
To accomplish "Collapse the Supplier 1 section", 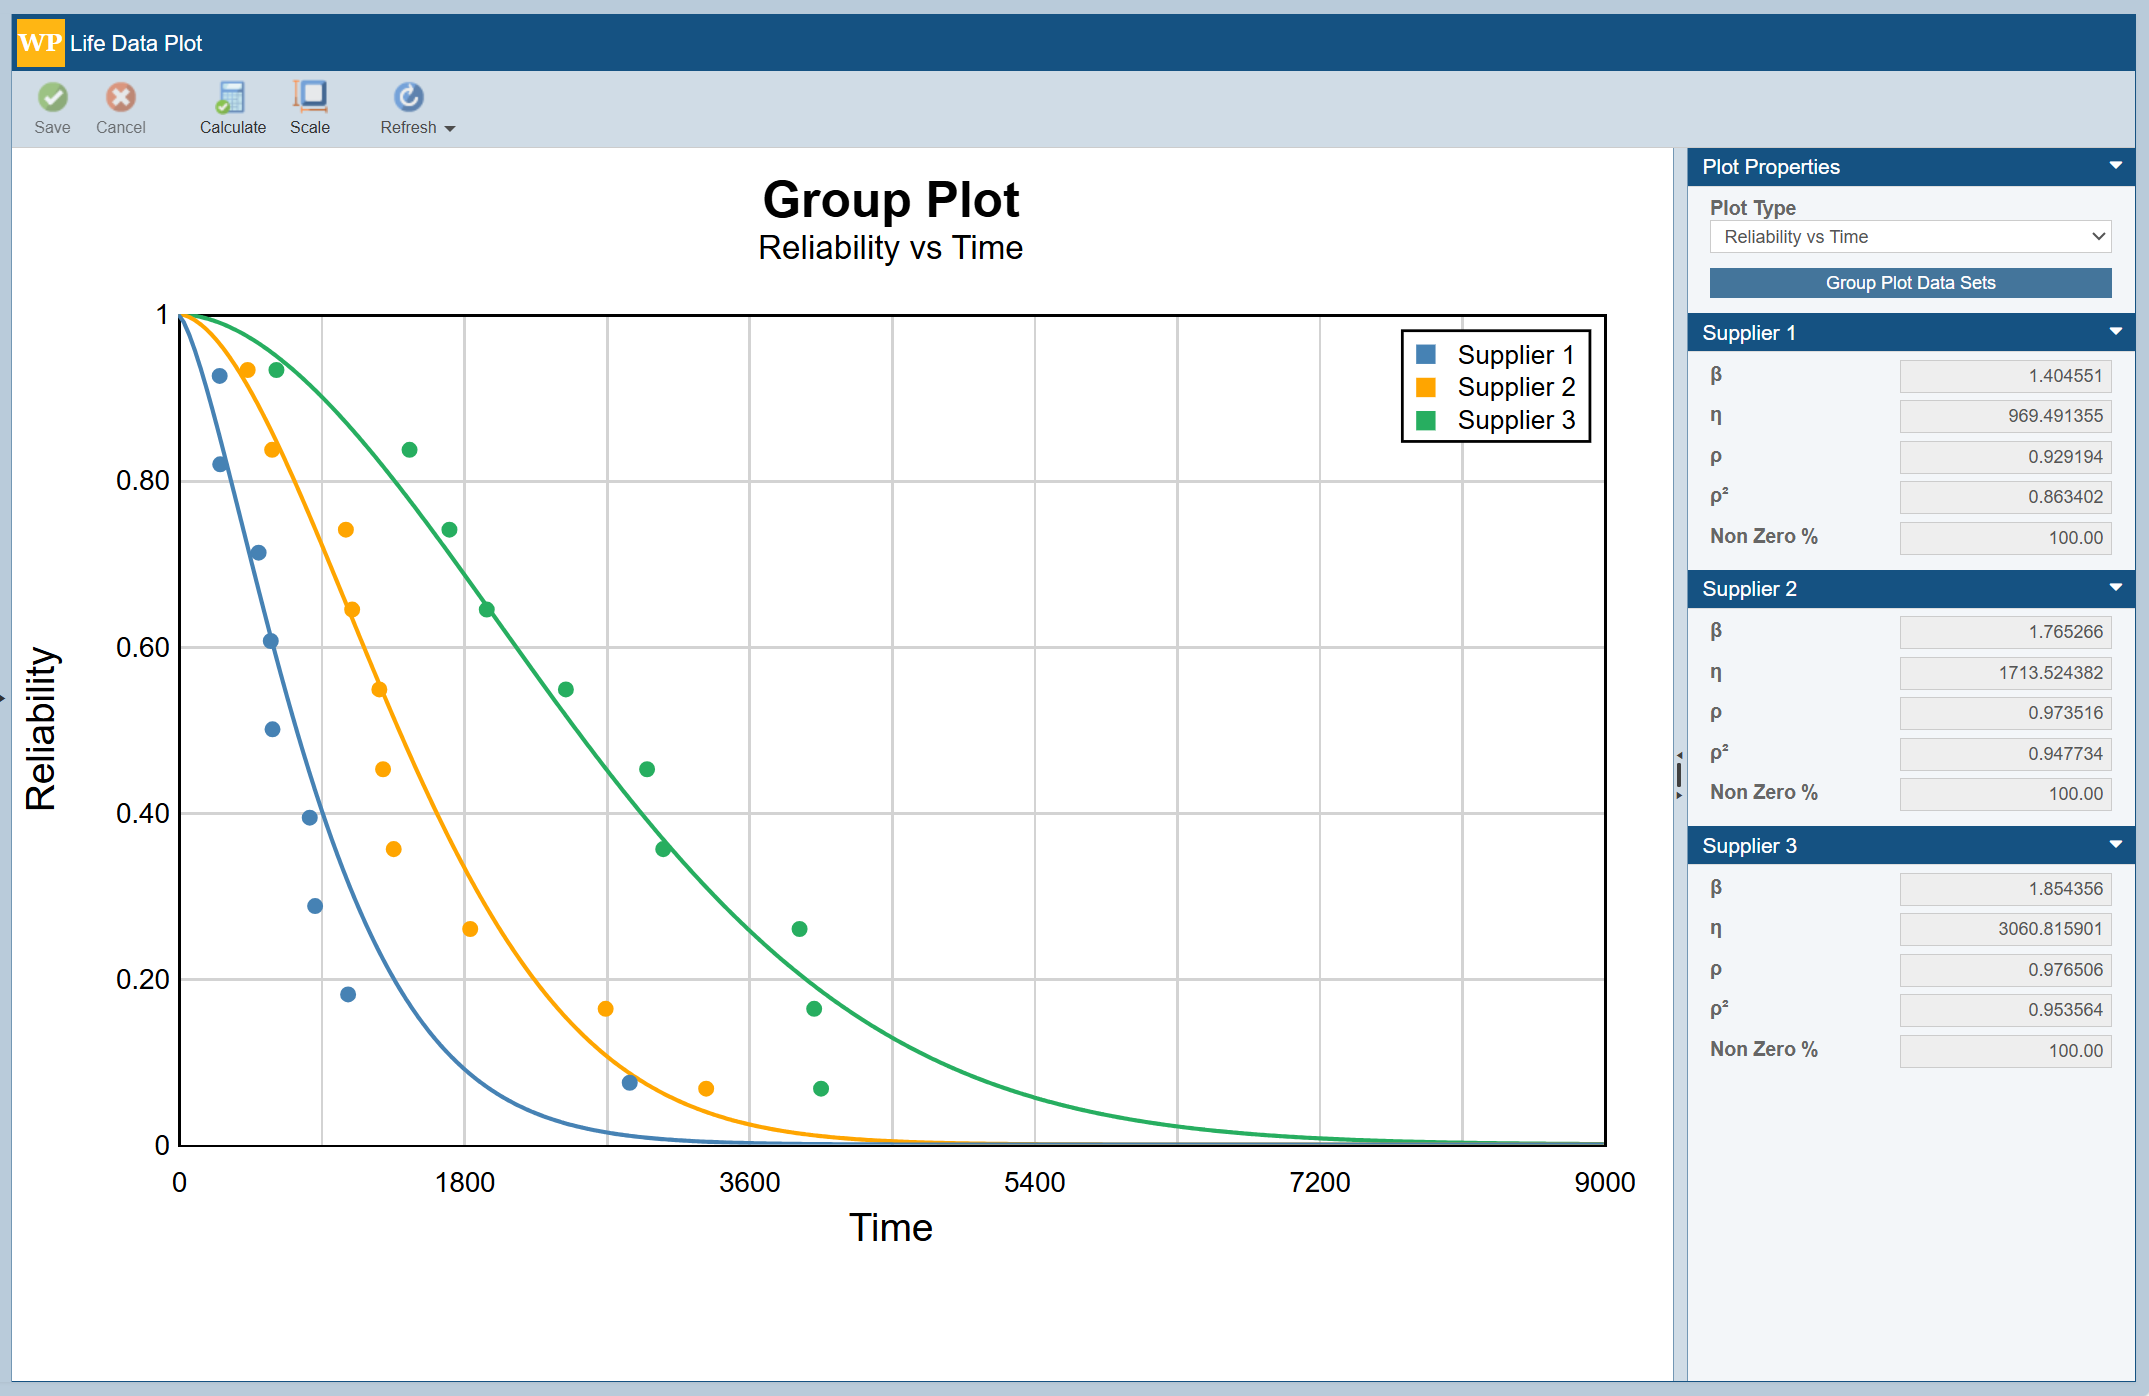I will point(2116,332).
